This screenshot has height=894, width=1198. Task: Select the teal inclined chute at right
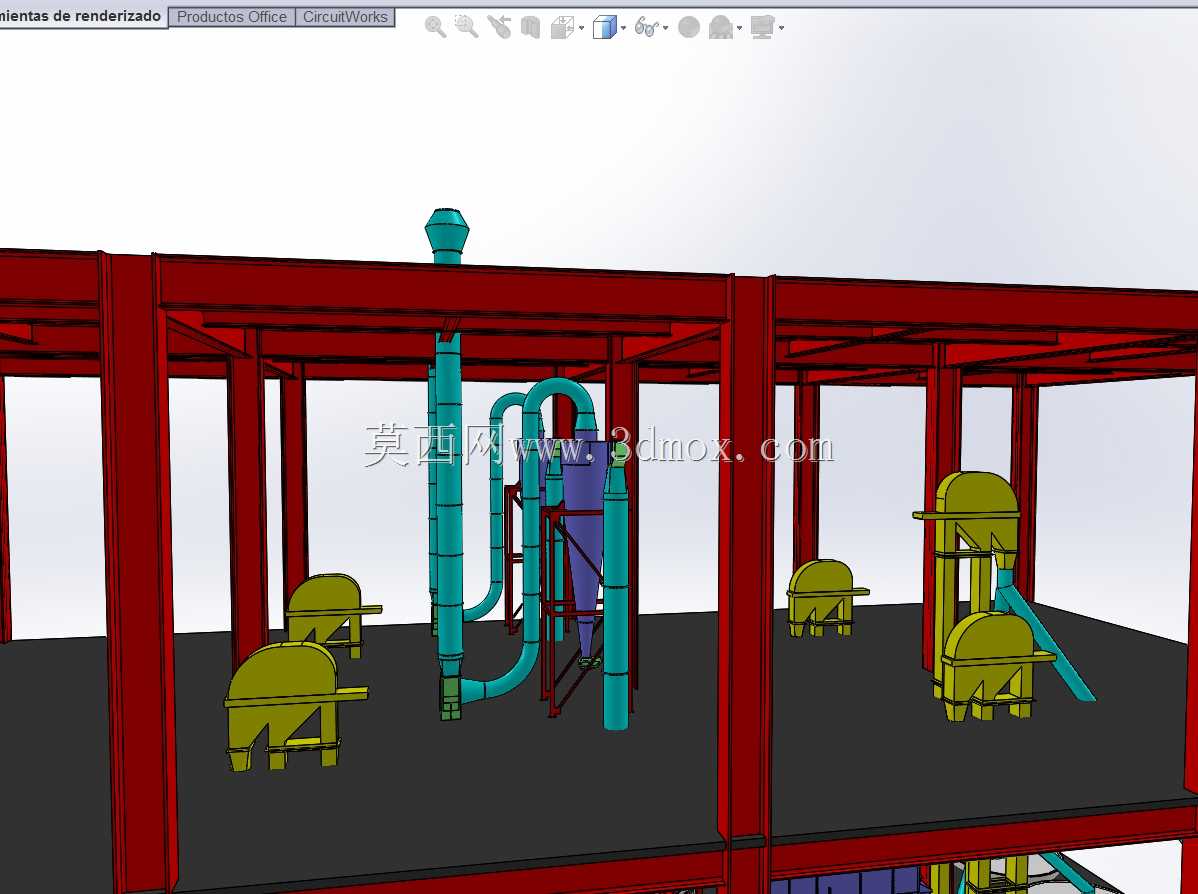coord(1044,638)
